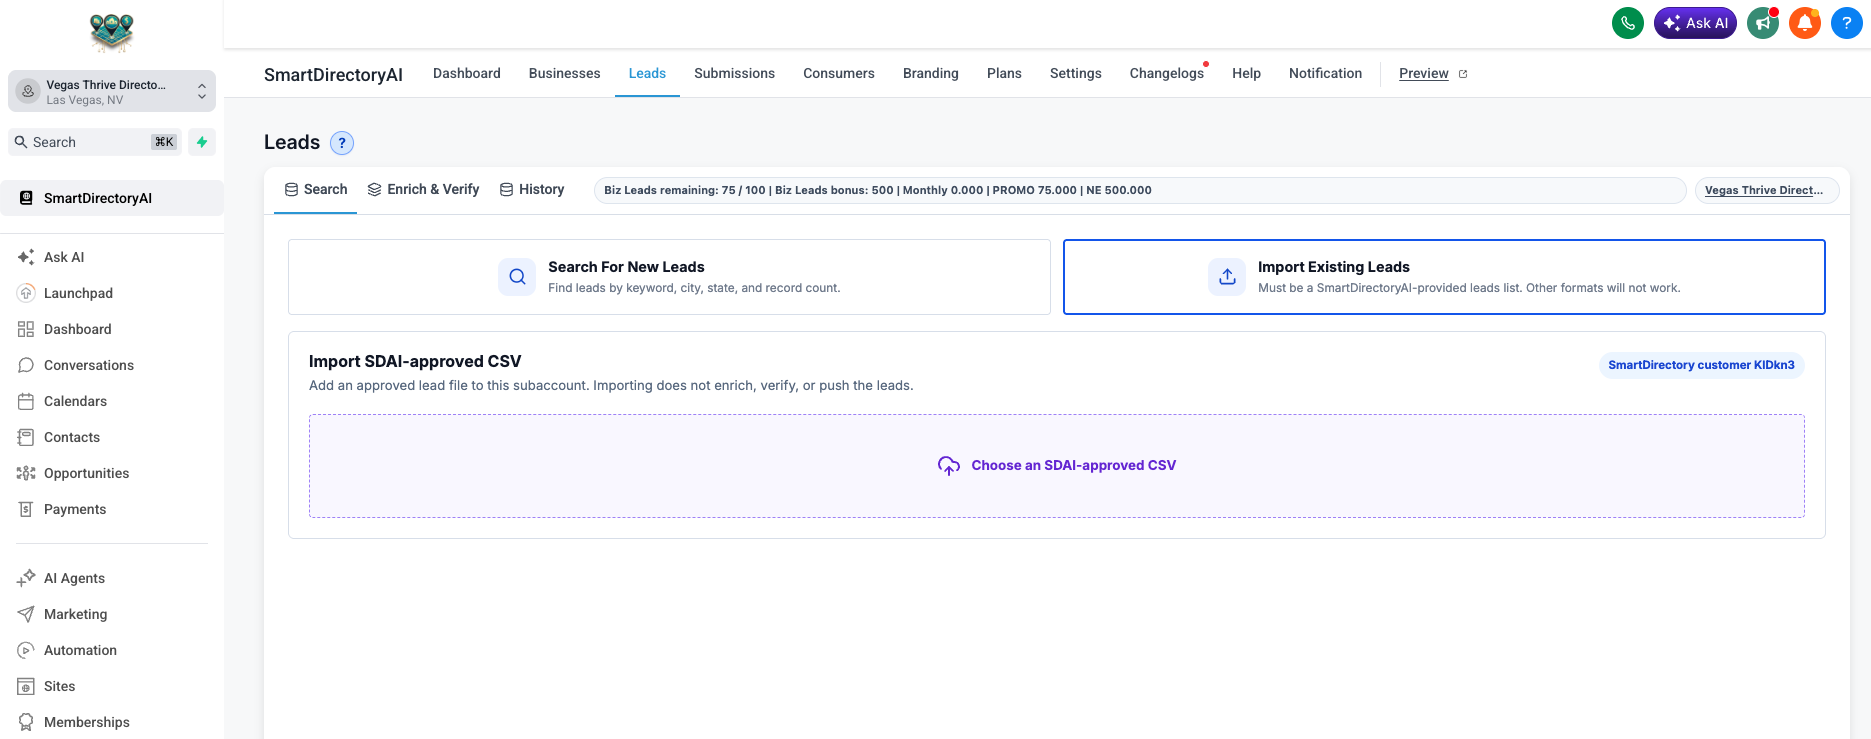Open the Help tab
Viewport: 1871px width, 739px height.
click(x=1247, y=73)
